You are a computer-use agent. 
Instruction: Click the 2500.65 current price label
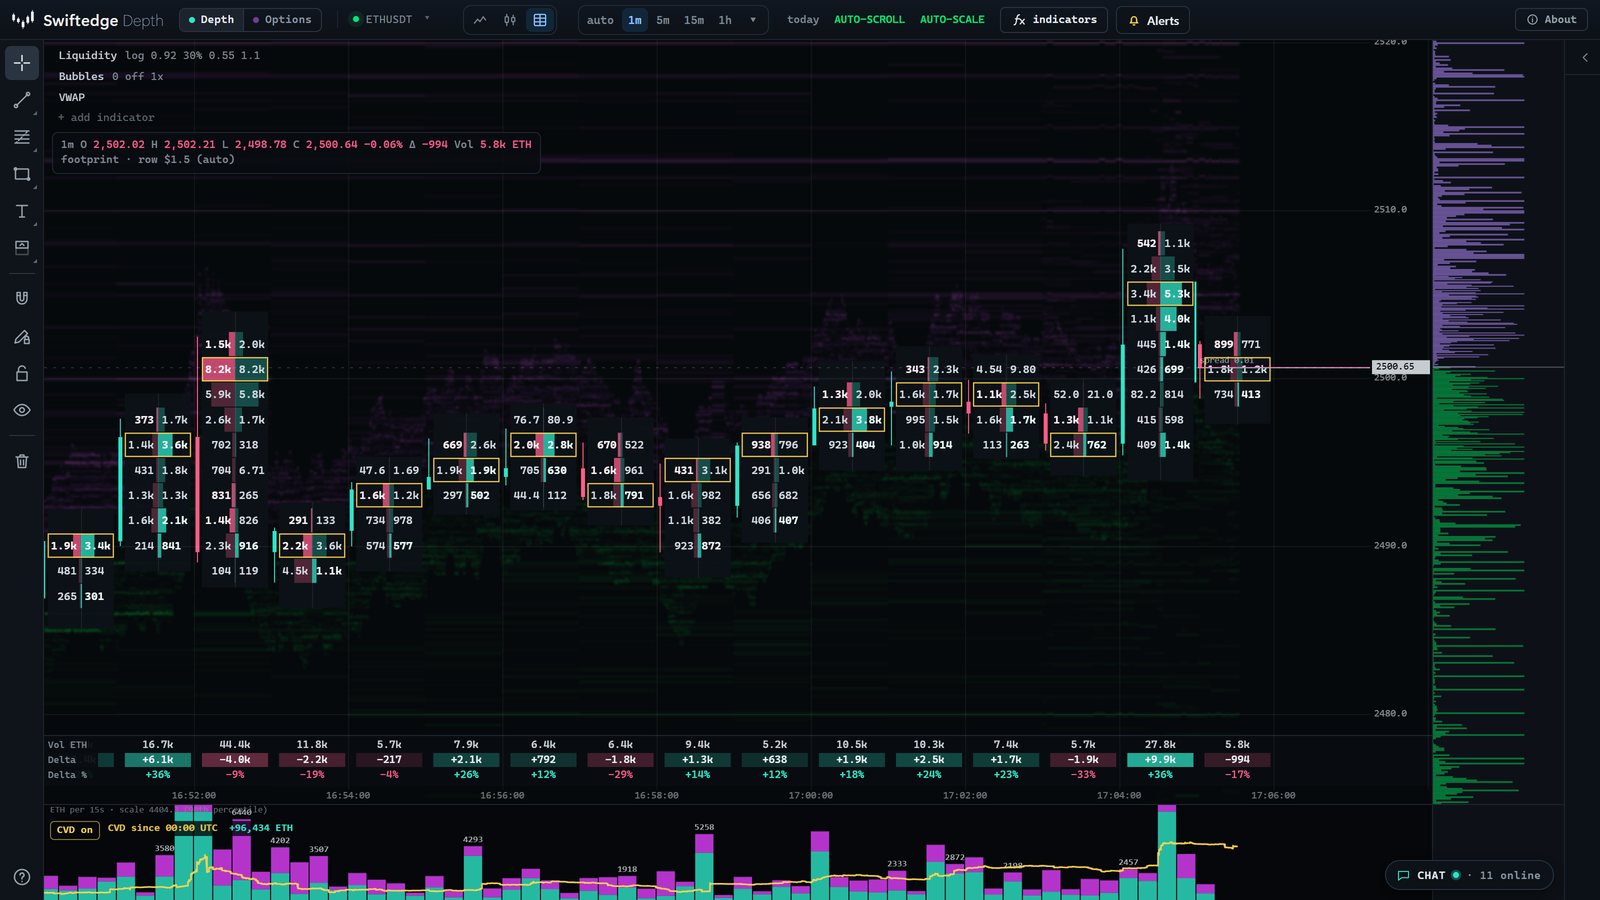1400,367
